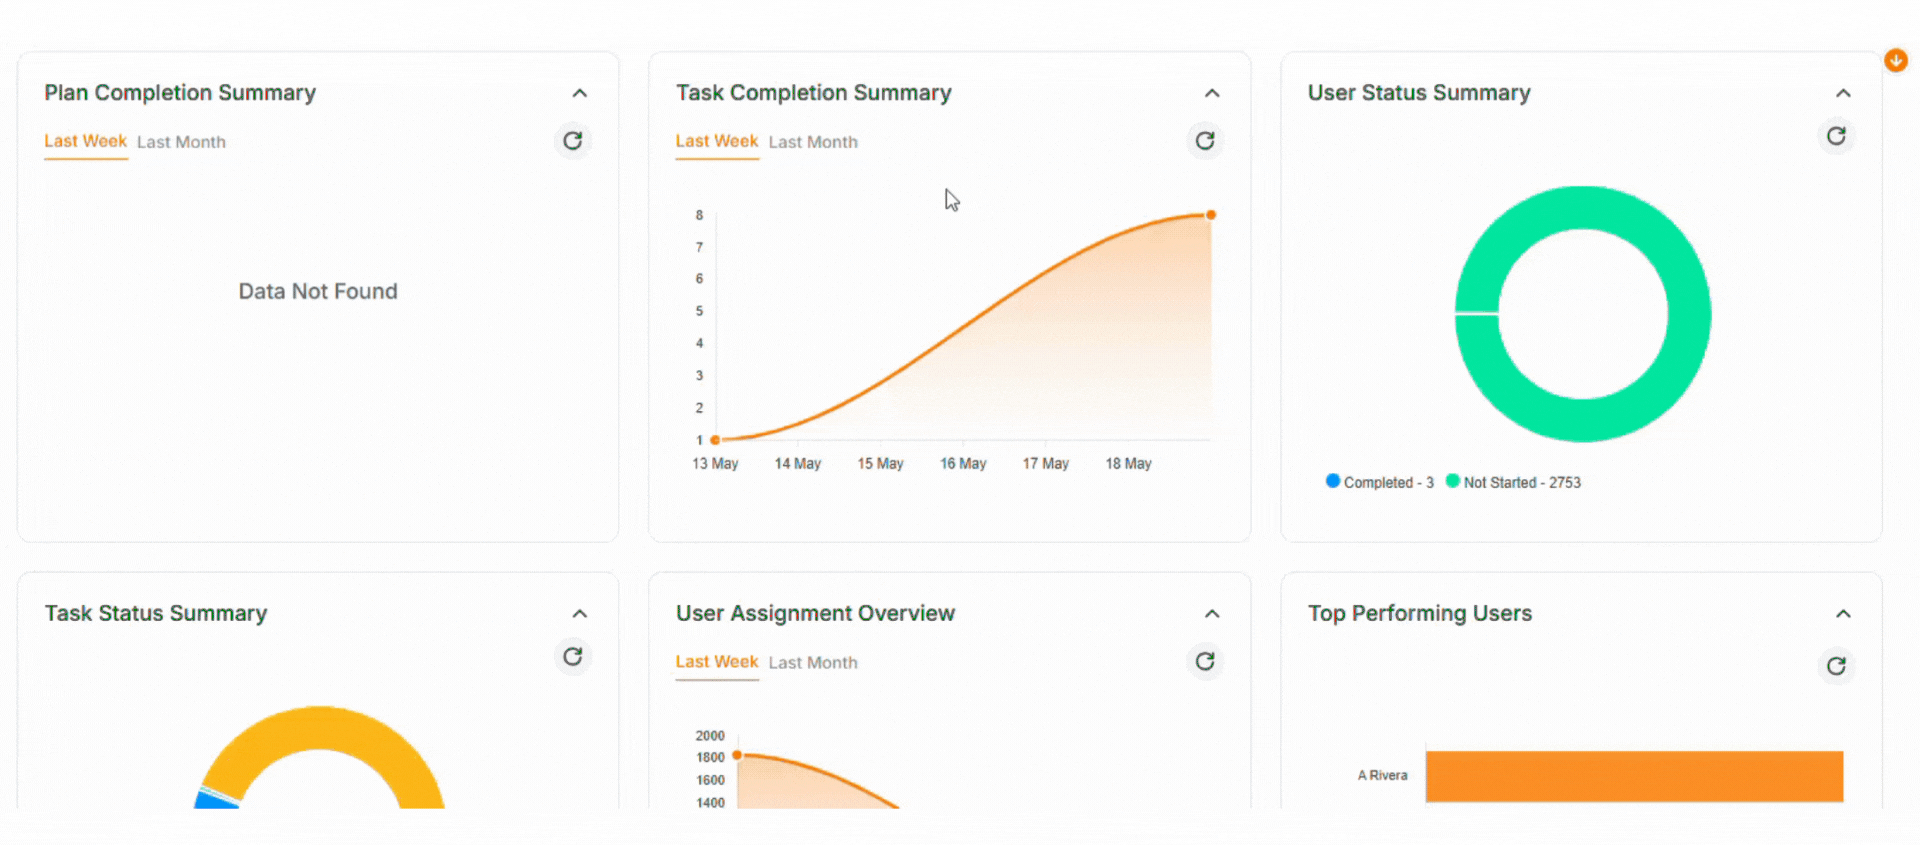Refresh the Task Completion Summary chart
The image size is (1920, 845).
coord(1204,141)
